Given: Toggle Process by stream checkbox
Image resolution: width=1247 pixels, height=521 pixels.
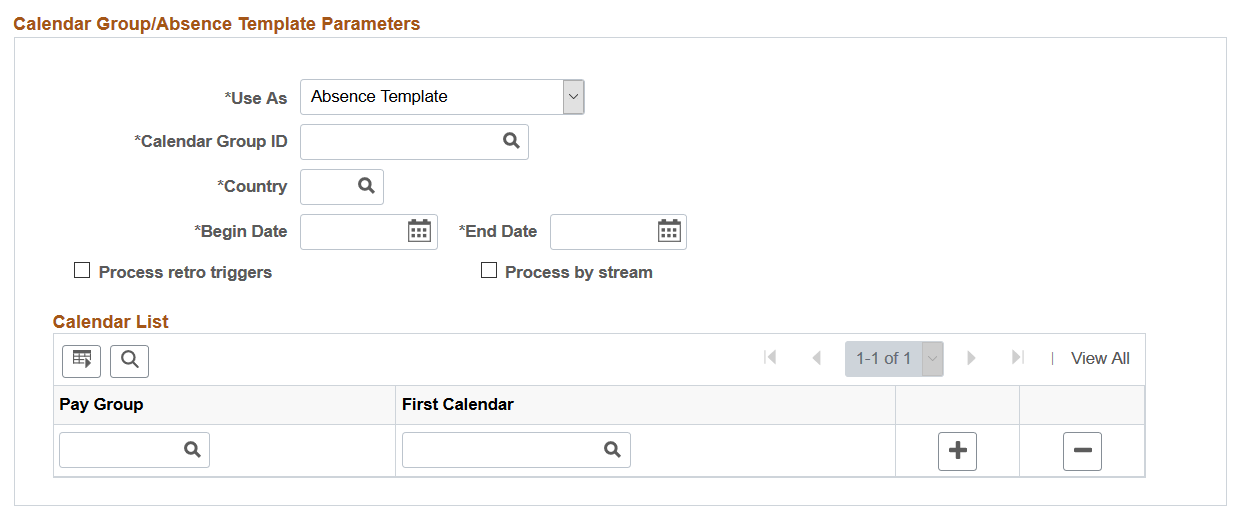Looking at the screenshot, I should click(x=489, y=271).
